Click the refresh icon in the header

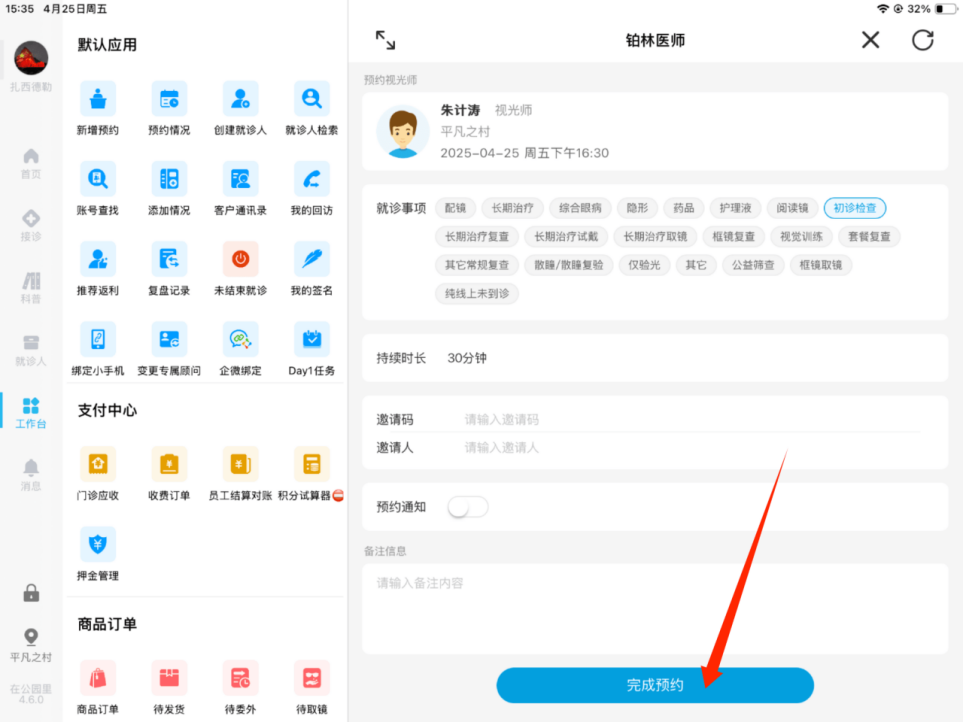click(x=922, y=40)
